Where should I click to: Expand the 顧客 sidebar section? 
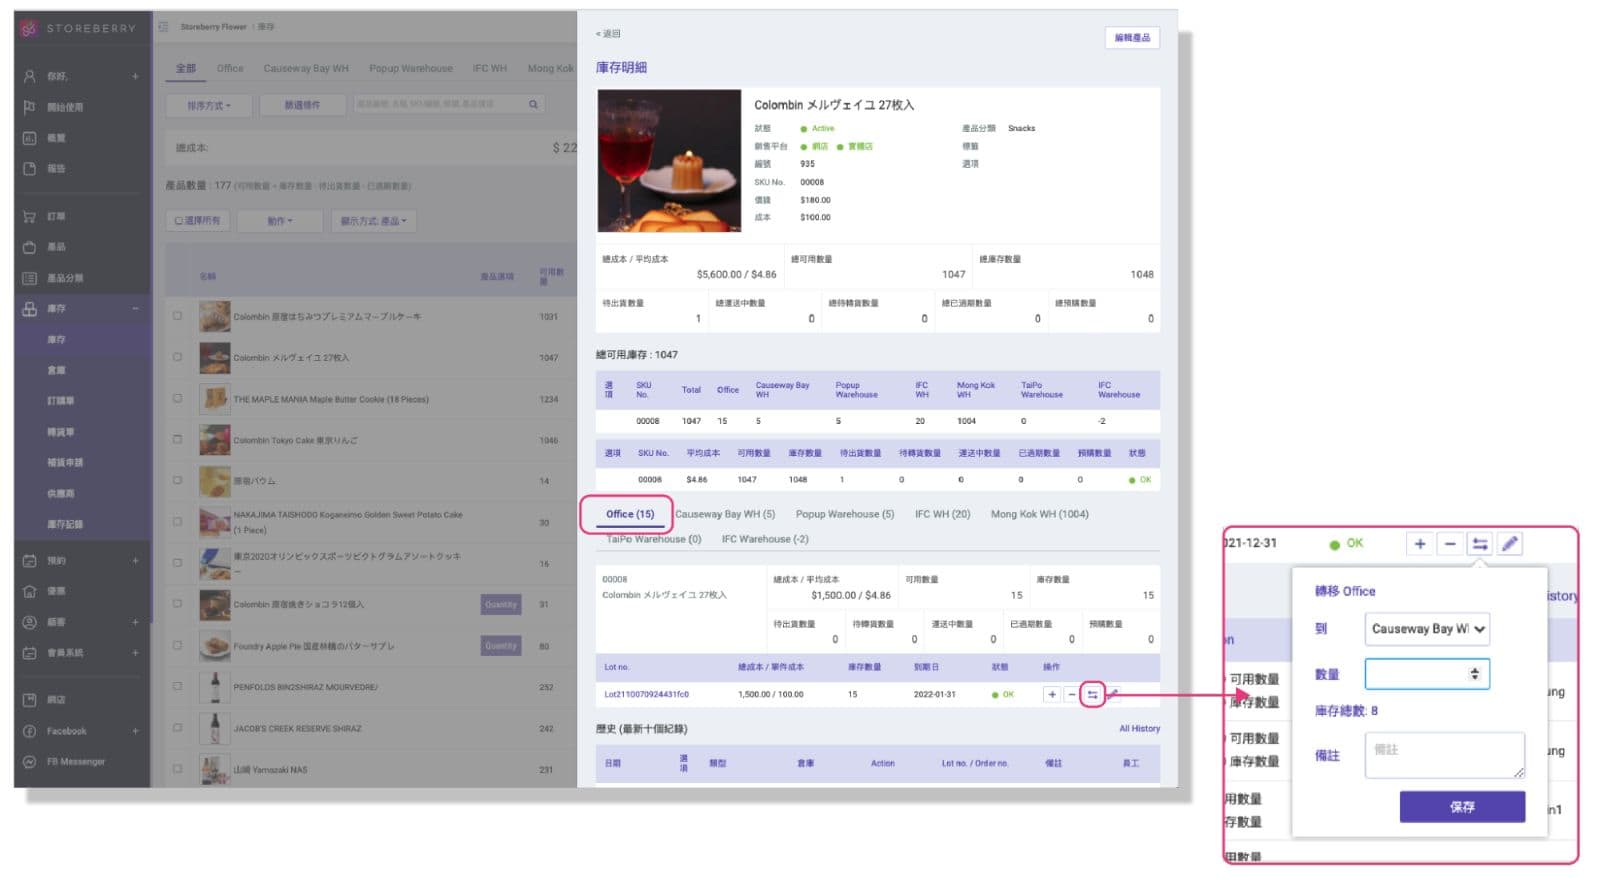point(135,622)
